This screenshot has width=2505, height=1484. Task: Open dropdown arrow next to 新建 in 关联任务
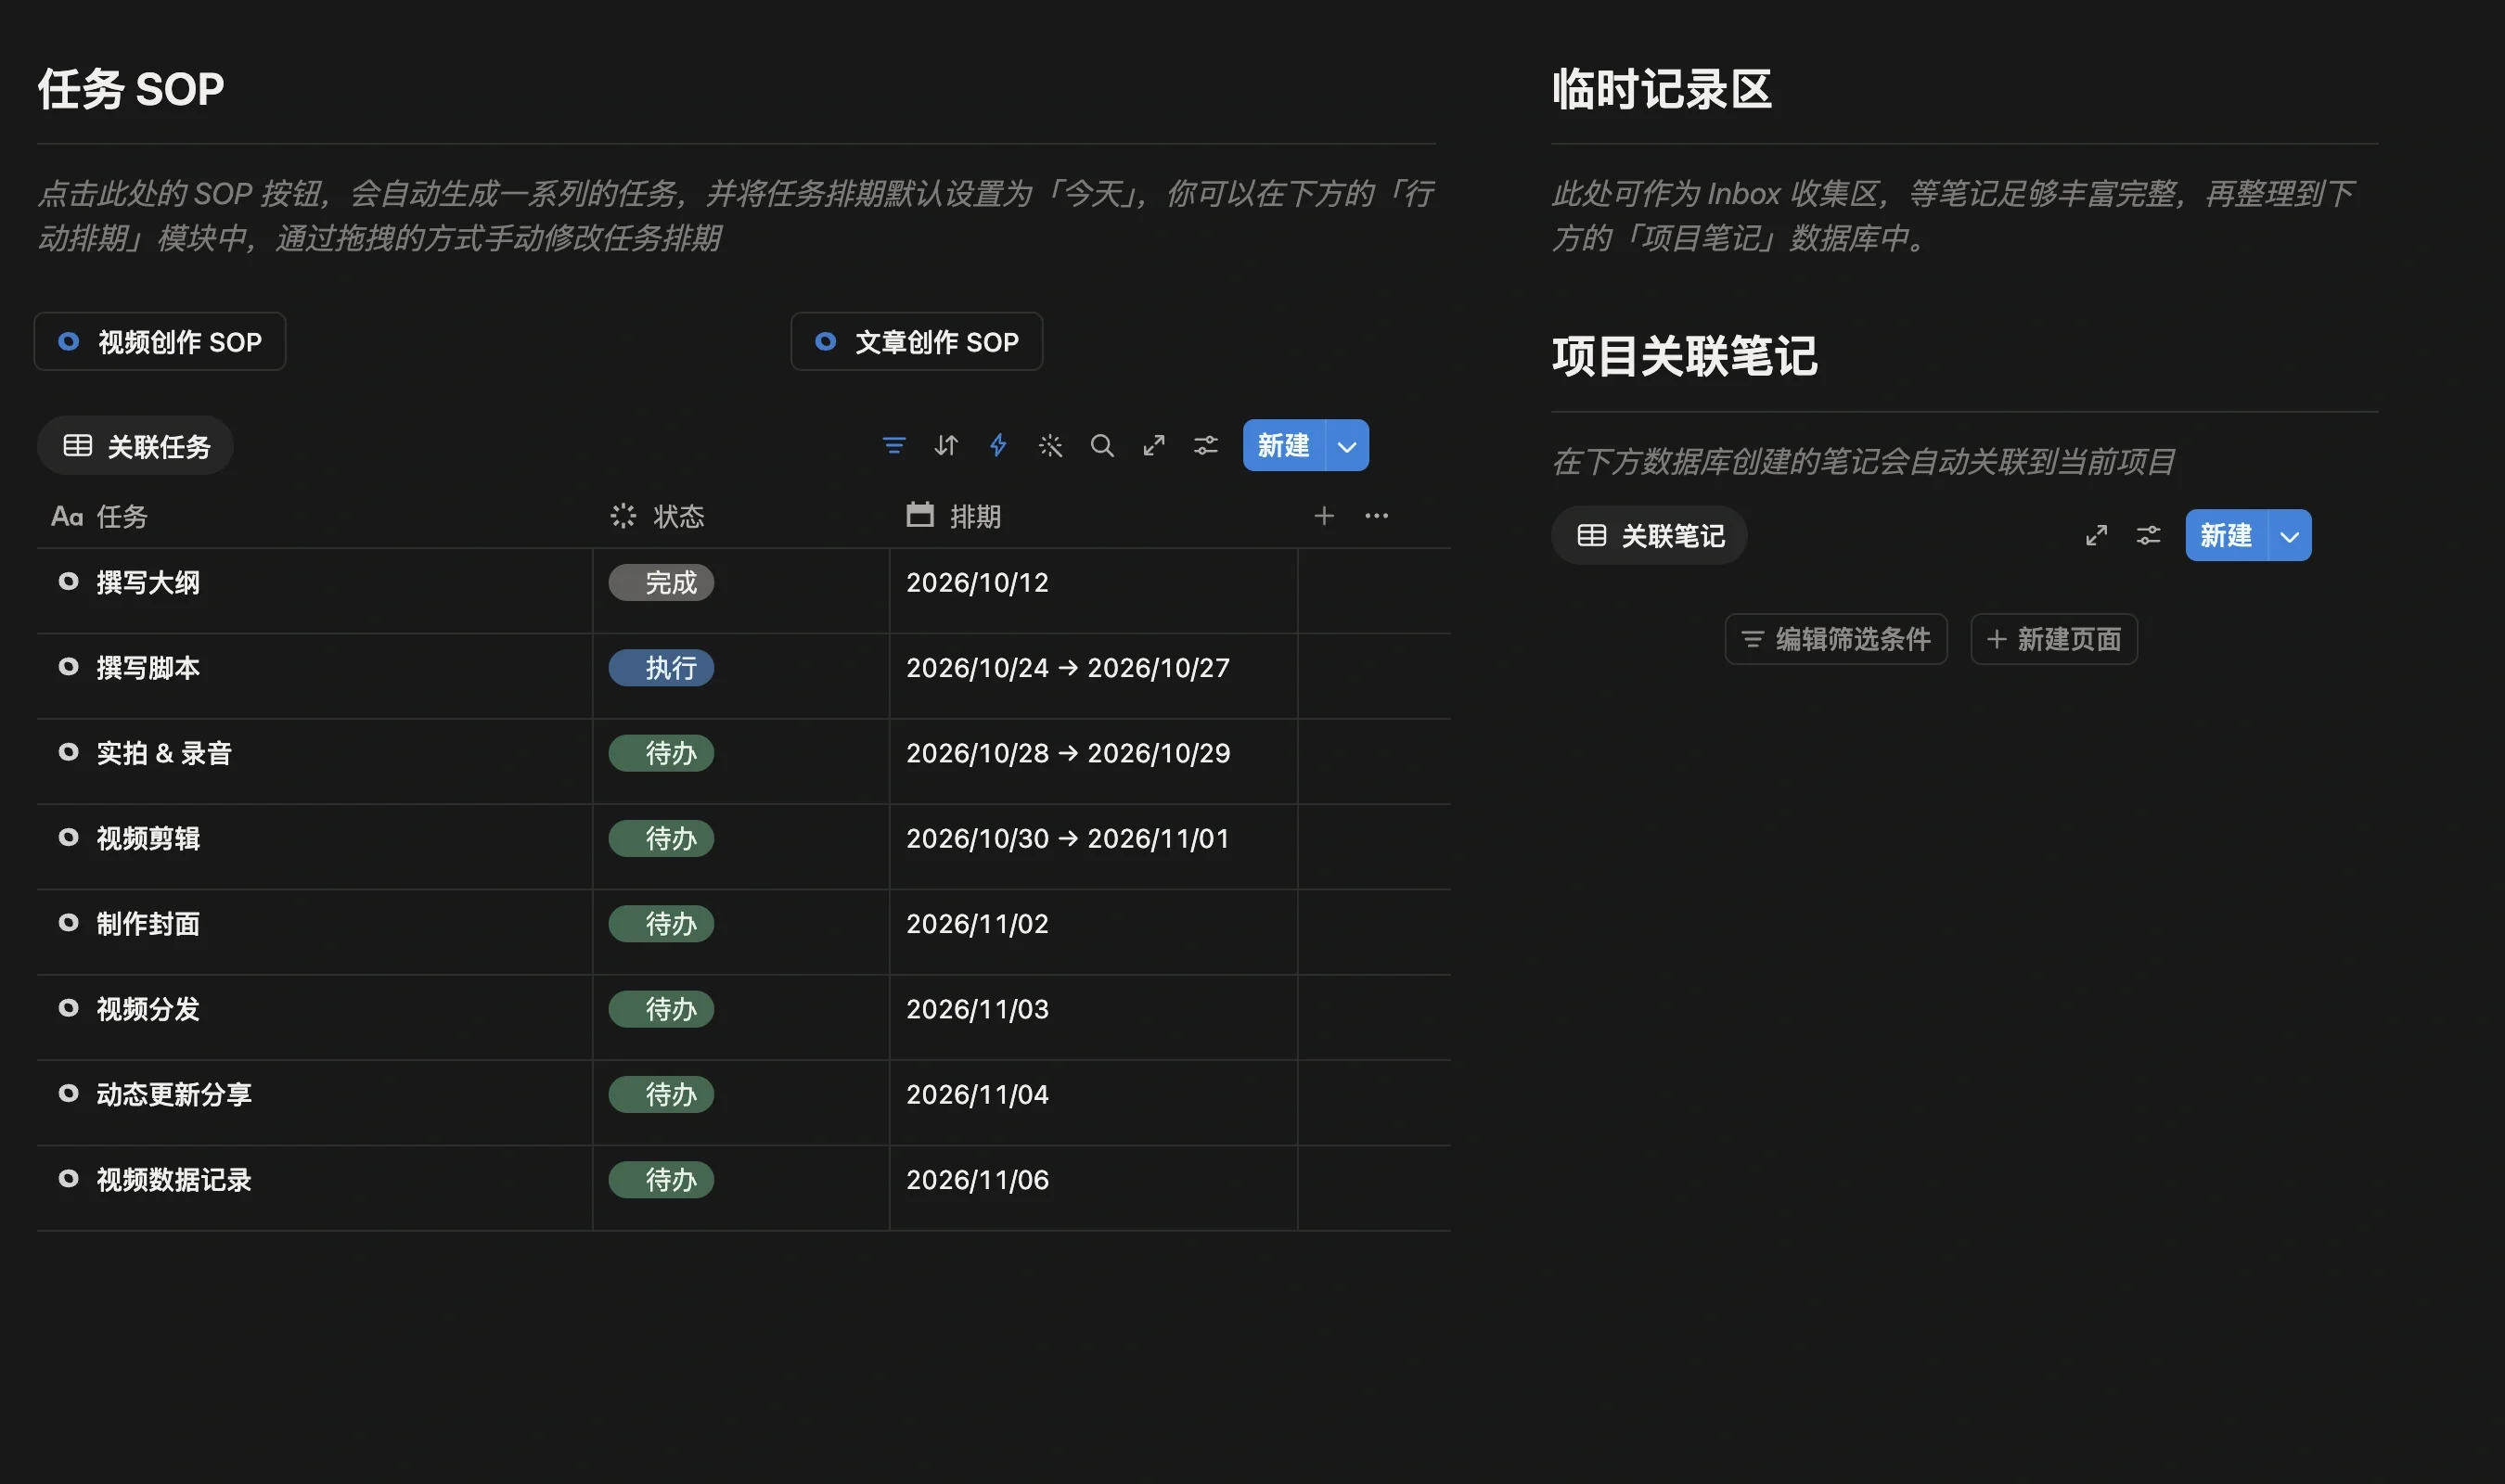coord(1348,445)
